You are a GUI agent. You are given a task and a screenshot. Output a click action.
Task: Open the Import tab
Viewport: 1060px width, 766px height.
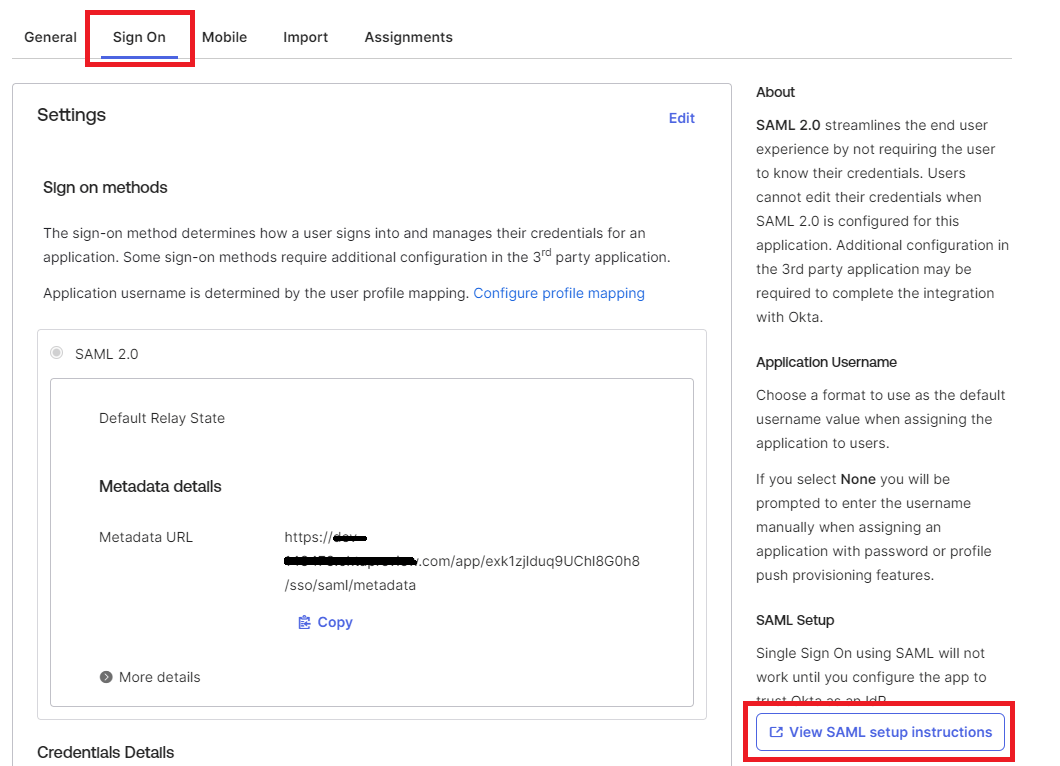point(305,37)
